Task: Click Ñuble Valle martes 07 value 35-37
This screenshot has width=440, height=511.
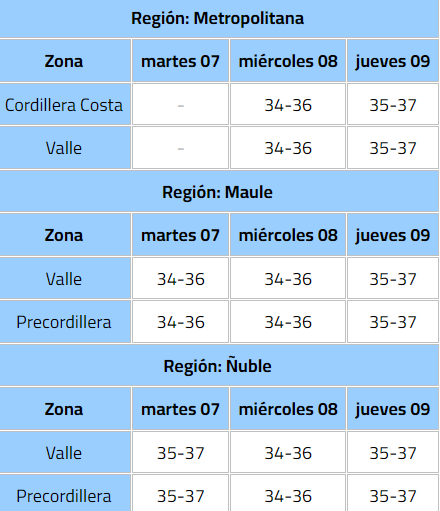Action: pos(180,453)
